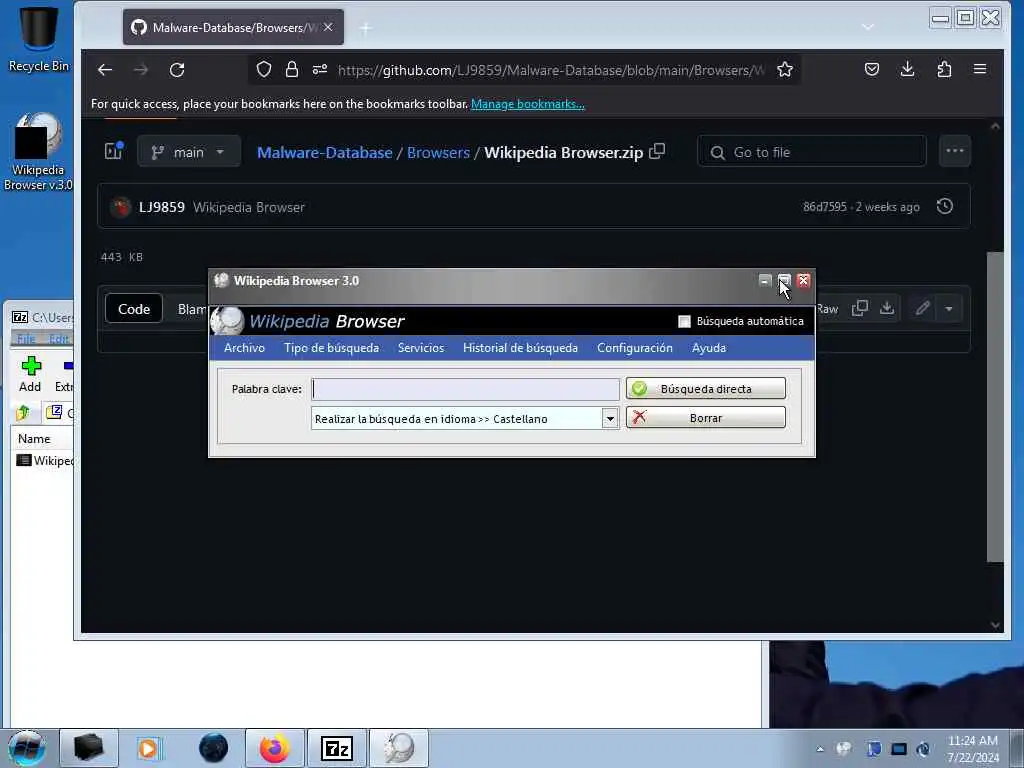This screenshot has width=1024, height=768.
Task: Copy file path icon next to Wikipedia Browser.zip
Action: click(x=657, y=152)
